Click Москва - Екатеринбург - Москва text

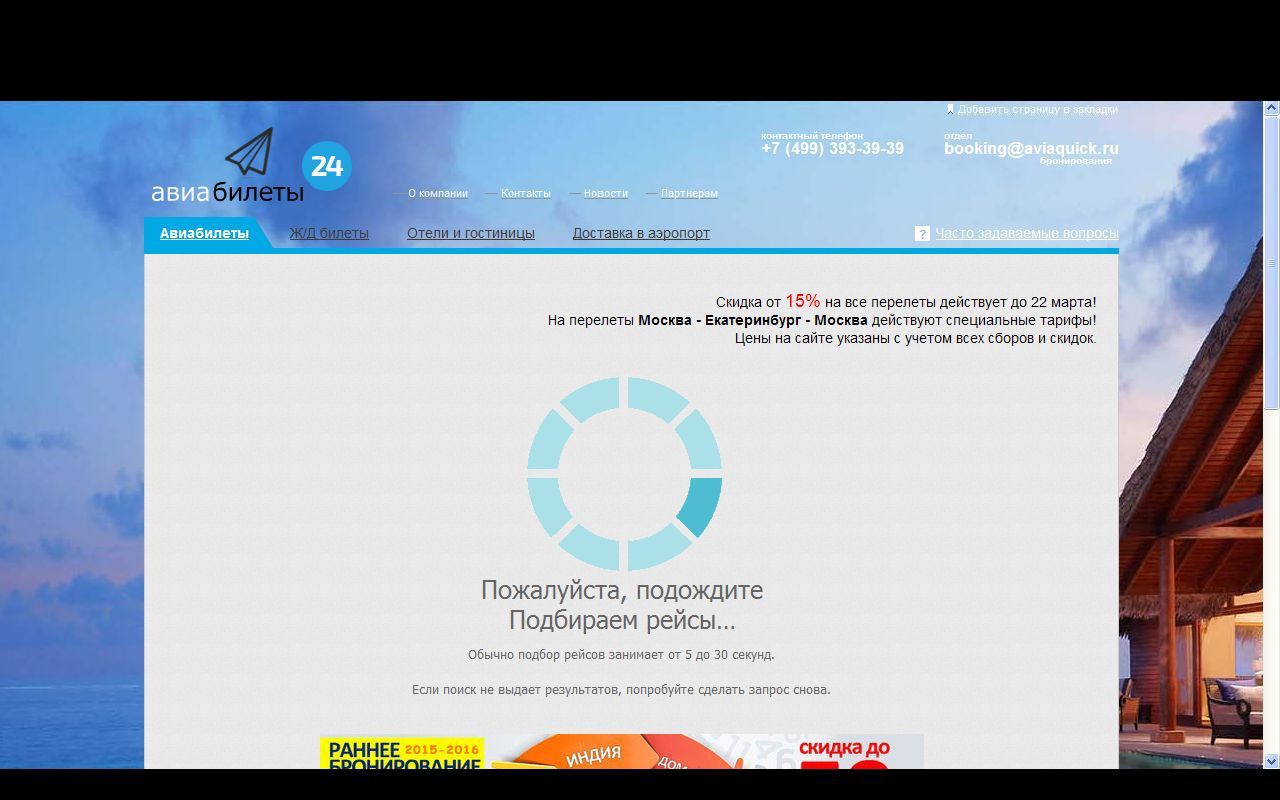(753, 320)
